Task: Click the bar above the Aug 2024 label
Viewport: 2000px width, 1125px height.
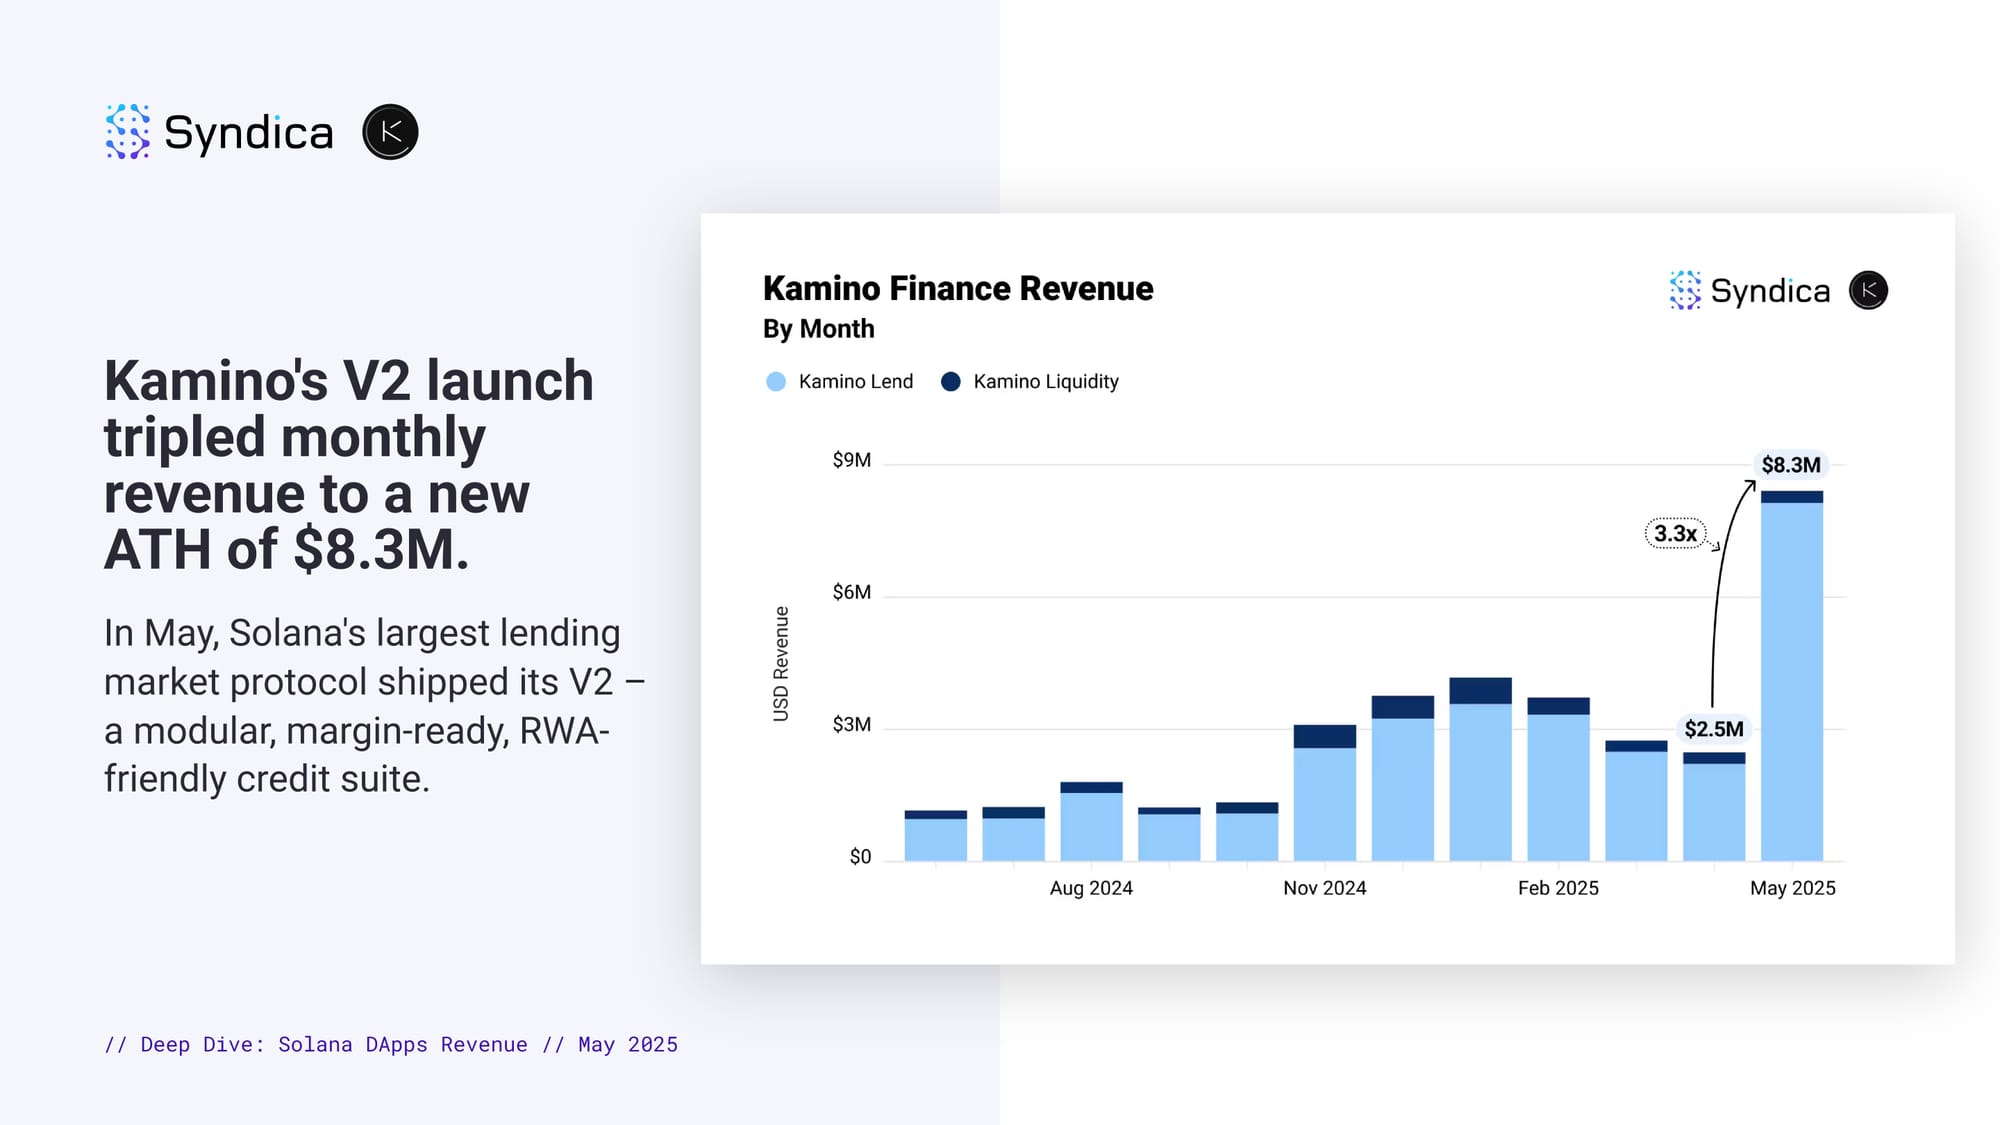Action: pos(1091,822)
